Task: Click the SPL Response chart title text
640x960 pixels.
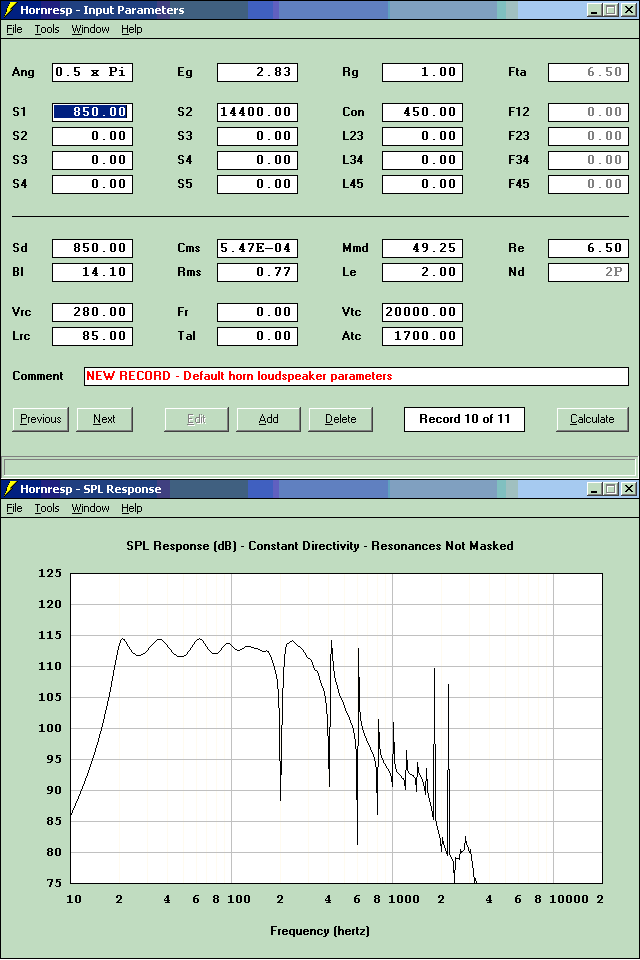Action: coord(320,546)
